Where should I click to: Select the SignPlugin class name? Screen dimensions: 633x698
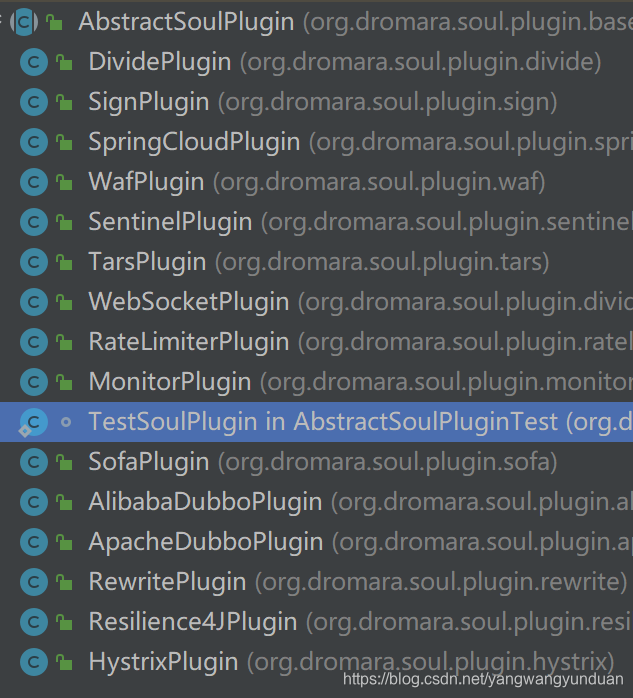(149, 102)
